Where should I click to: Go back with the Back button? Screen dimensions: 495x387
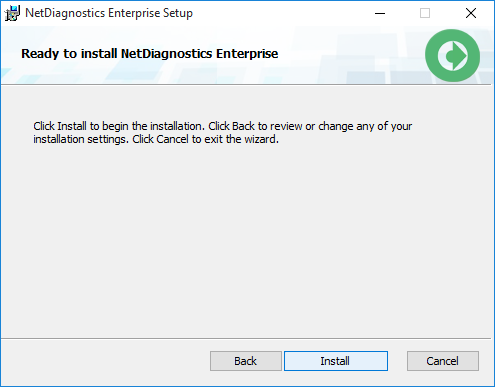(x=246, y=361)
